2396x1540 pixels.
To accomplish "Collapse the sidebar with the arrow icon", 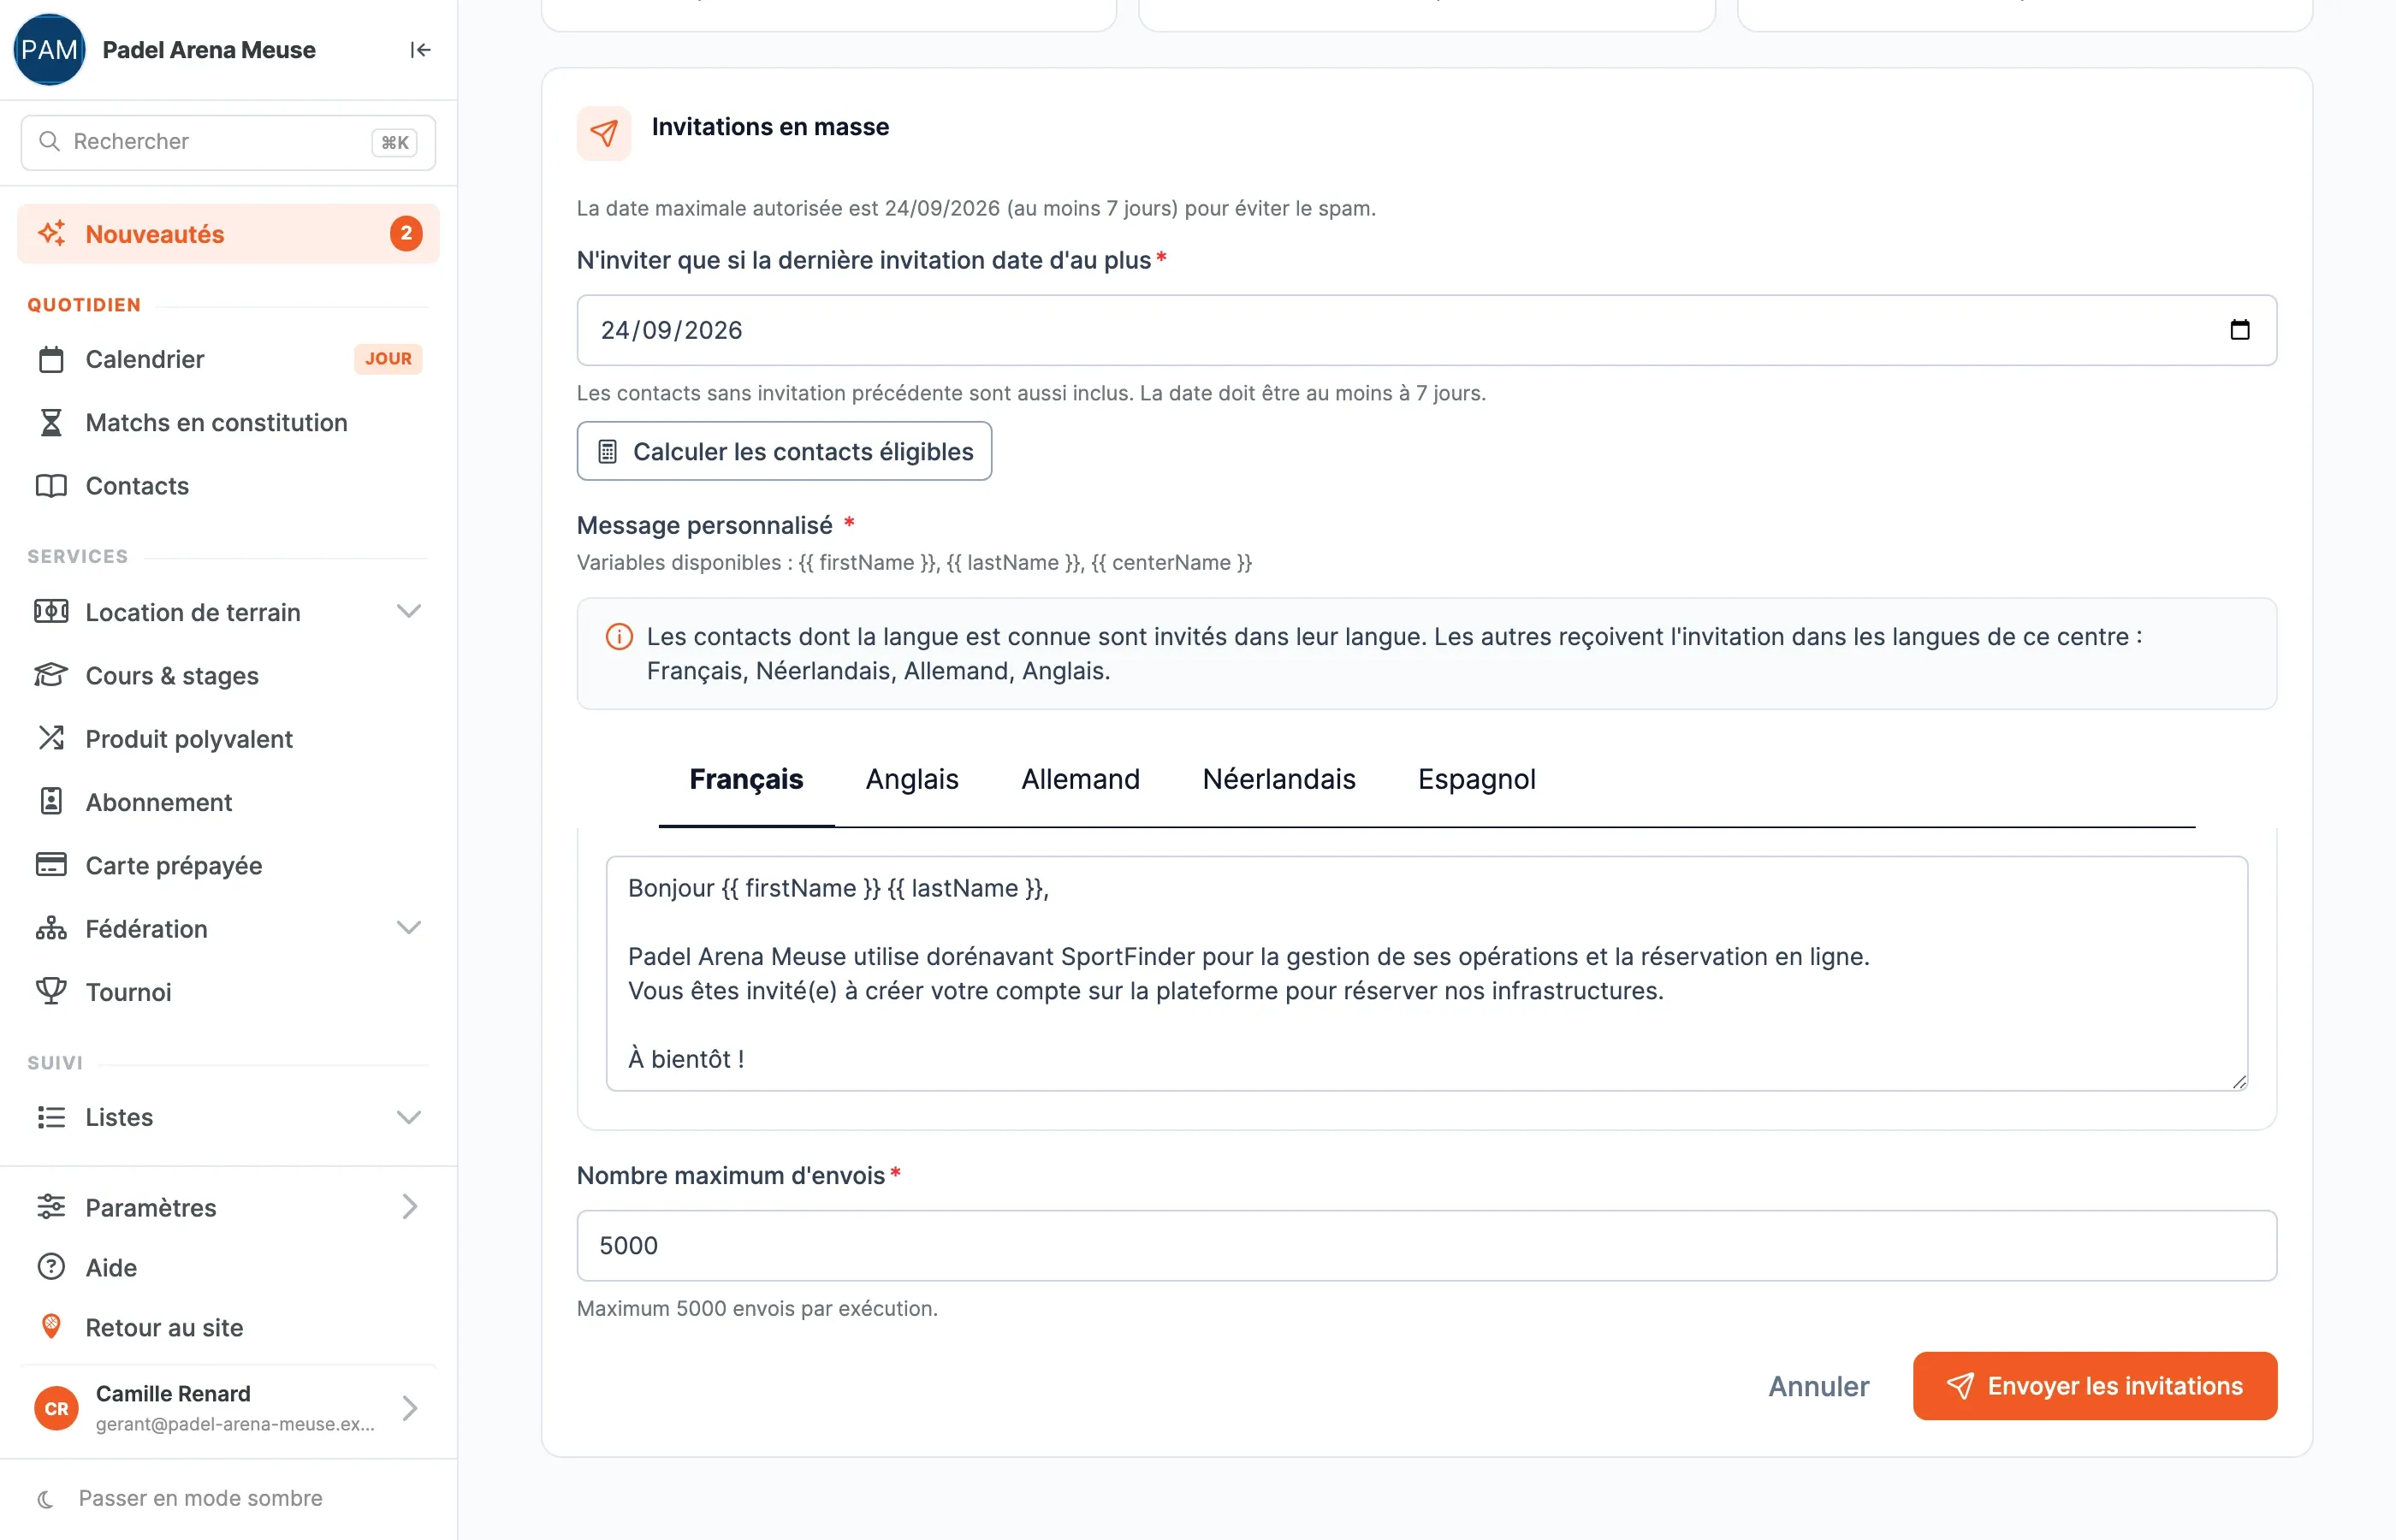I will tap(420, 50).
